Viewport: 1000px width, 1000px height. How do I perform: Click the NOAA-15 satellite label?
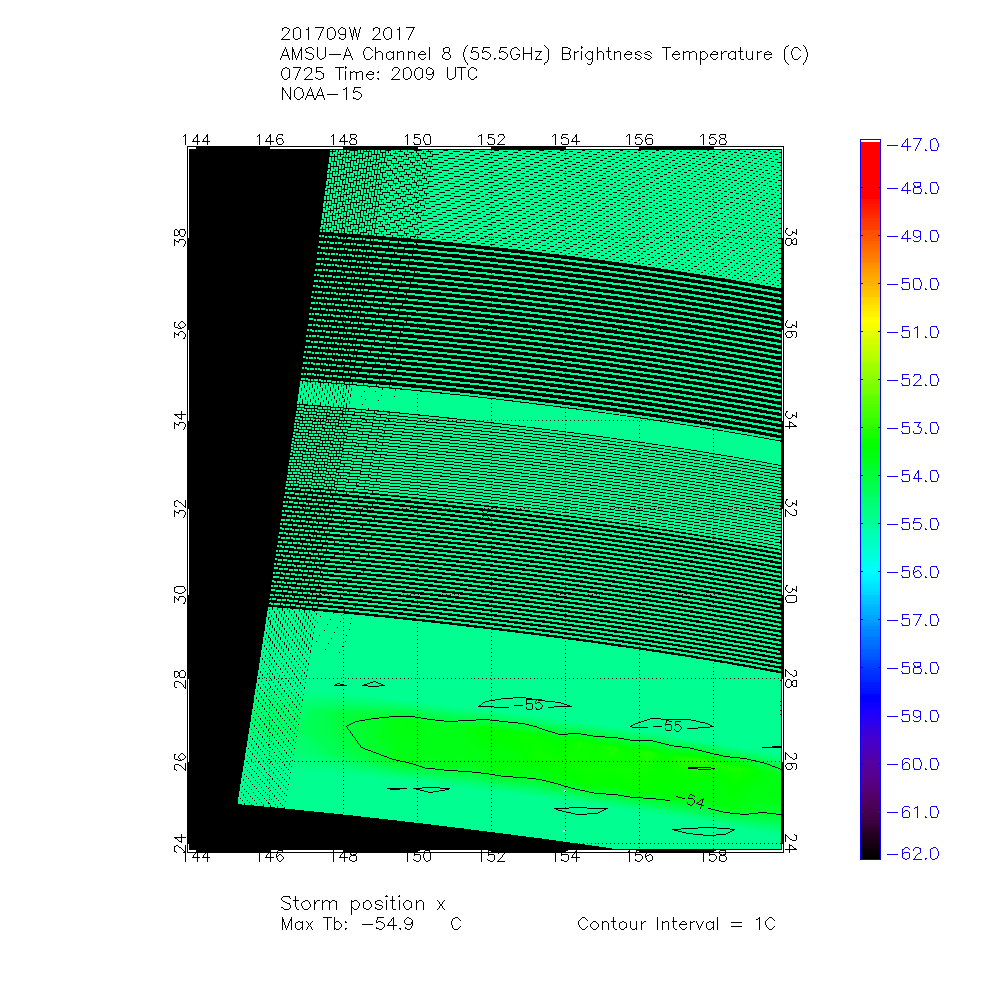(321, 95)
